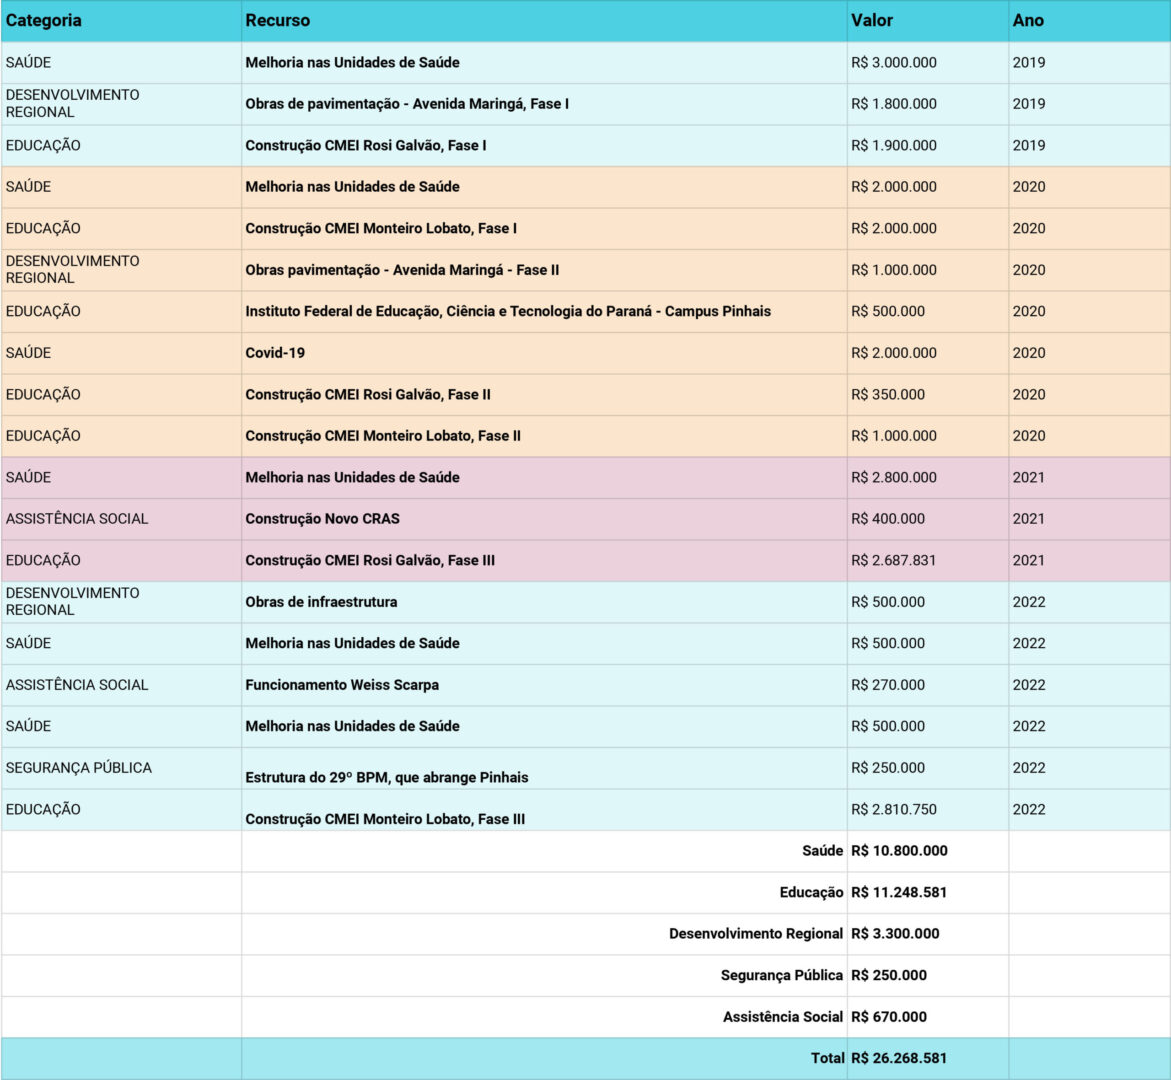Screen dimensions: 1171x1080
Task: Select the Instituto Federal de Educação row
Action: (x=508, y=311)
